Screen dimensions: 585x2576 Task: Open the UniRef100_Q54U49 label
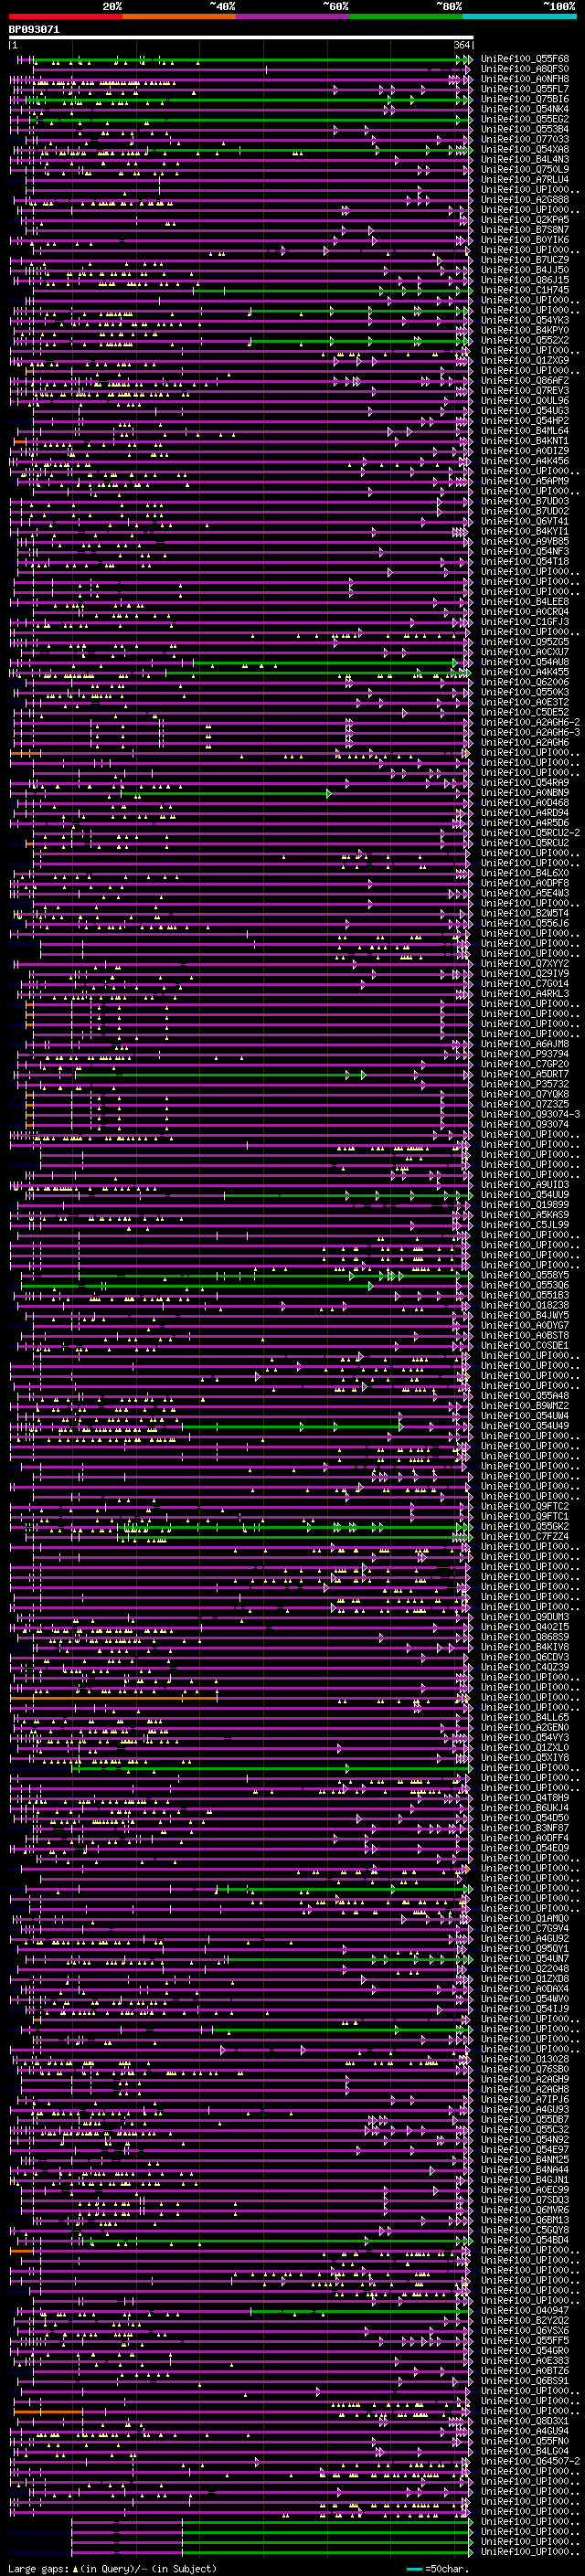click(524, 1426)
